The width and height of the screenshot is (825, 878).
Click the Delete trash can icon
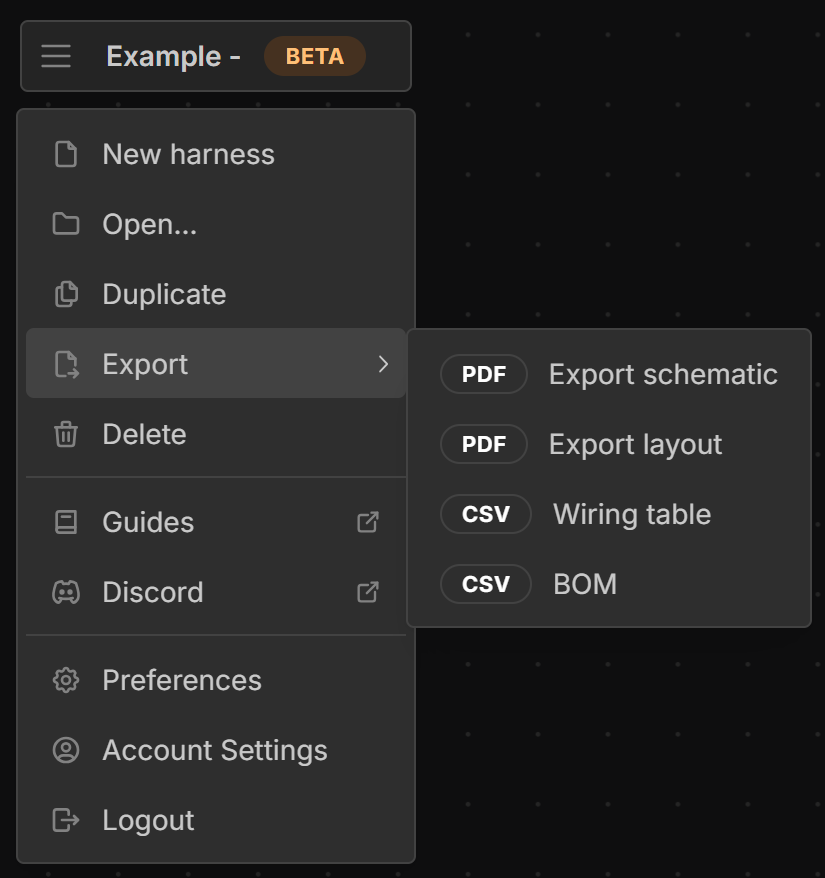click(x=66, y=434)
